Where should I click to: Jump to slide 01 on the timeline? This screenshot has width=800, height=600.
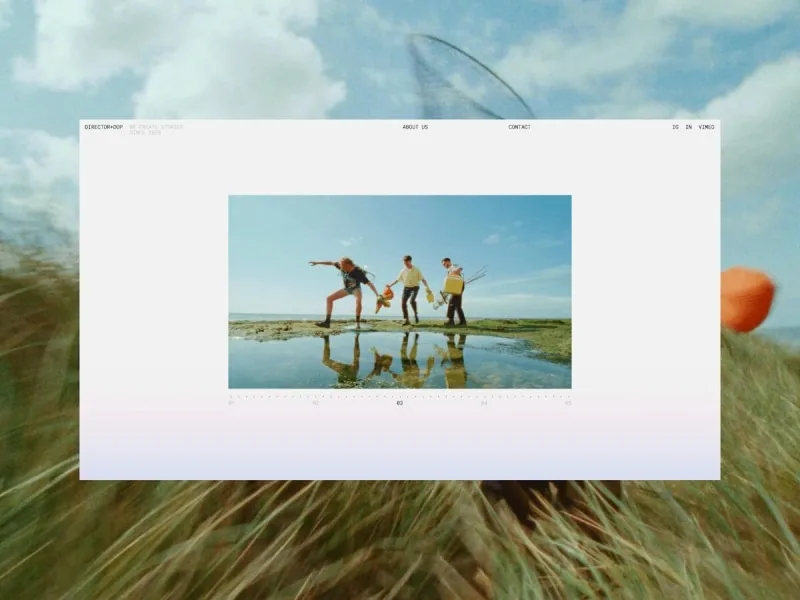coord(231,403)
